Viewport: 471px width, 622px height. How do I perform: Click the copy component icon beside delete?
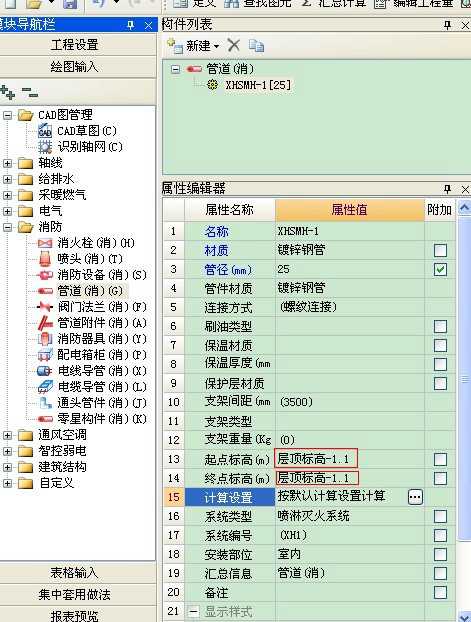(x=256, y=46)
